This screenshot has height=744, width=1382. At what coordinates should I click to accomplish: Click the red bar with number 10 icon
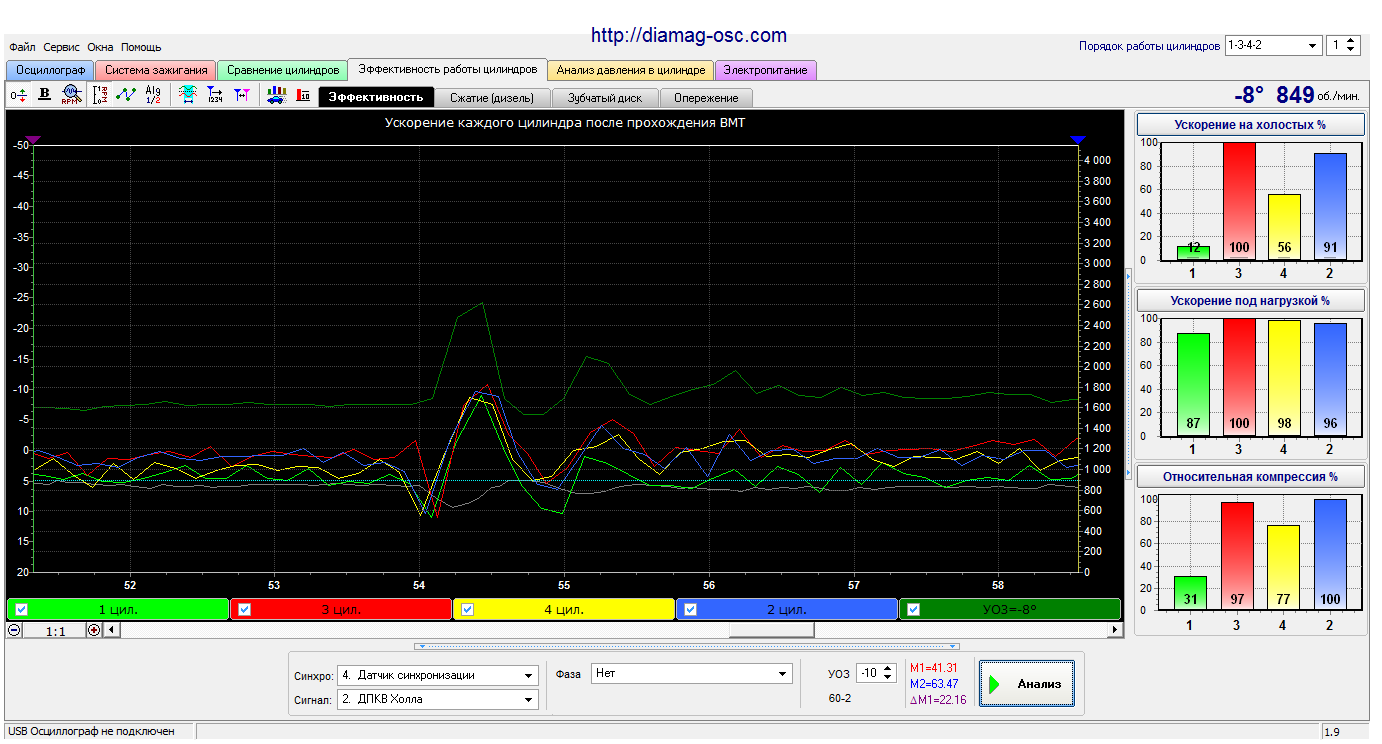tap(304, 95)
